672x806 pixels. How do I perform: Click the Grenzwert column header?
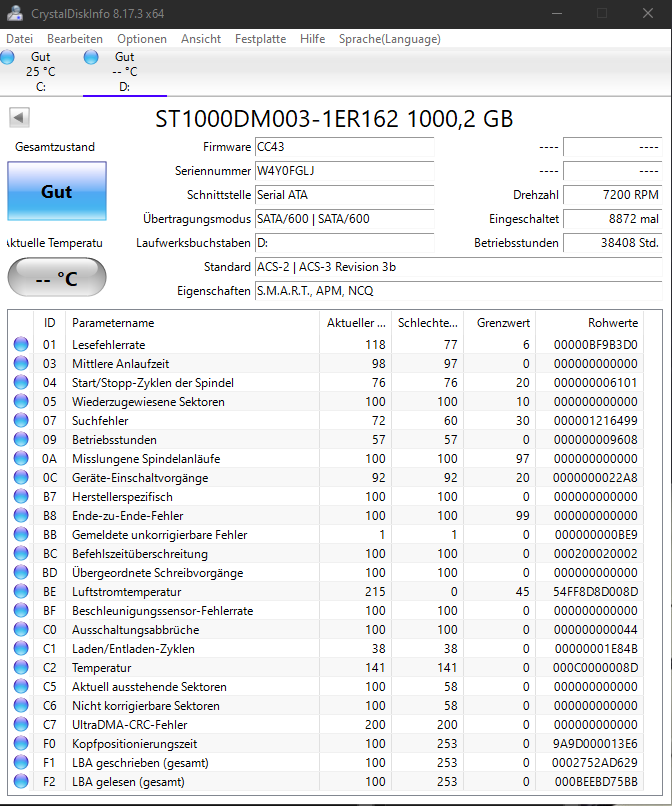[x=499, y=323]
